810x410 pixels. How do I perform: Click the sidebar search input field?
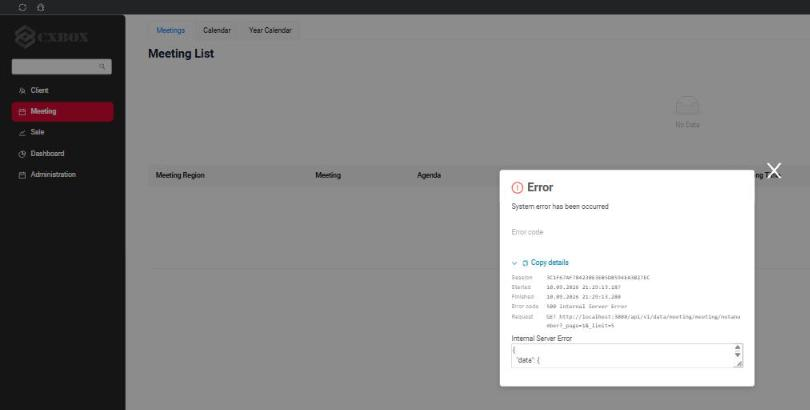[x=61, y=67]
